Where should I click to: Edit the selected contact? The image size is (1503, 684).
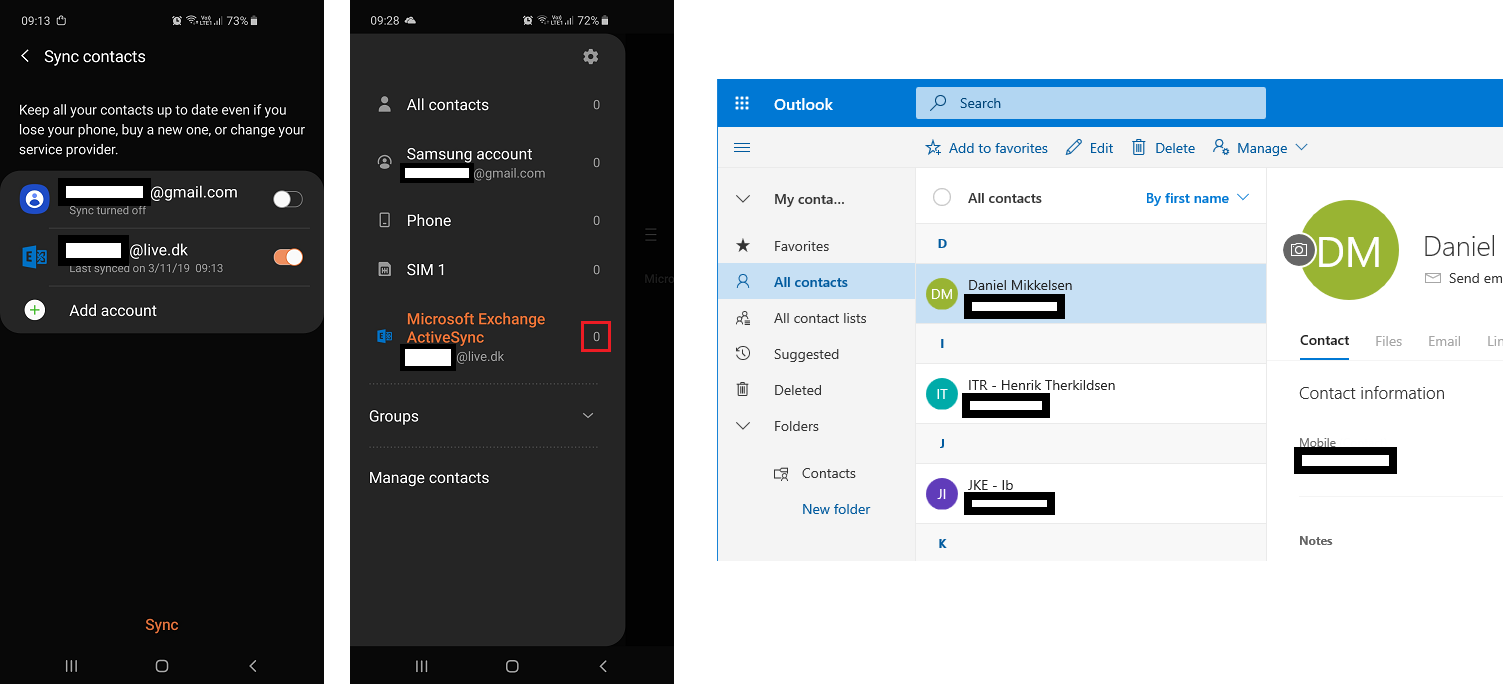[1089, 148]
